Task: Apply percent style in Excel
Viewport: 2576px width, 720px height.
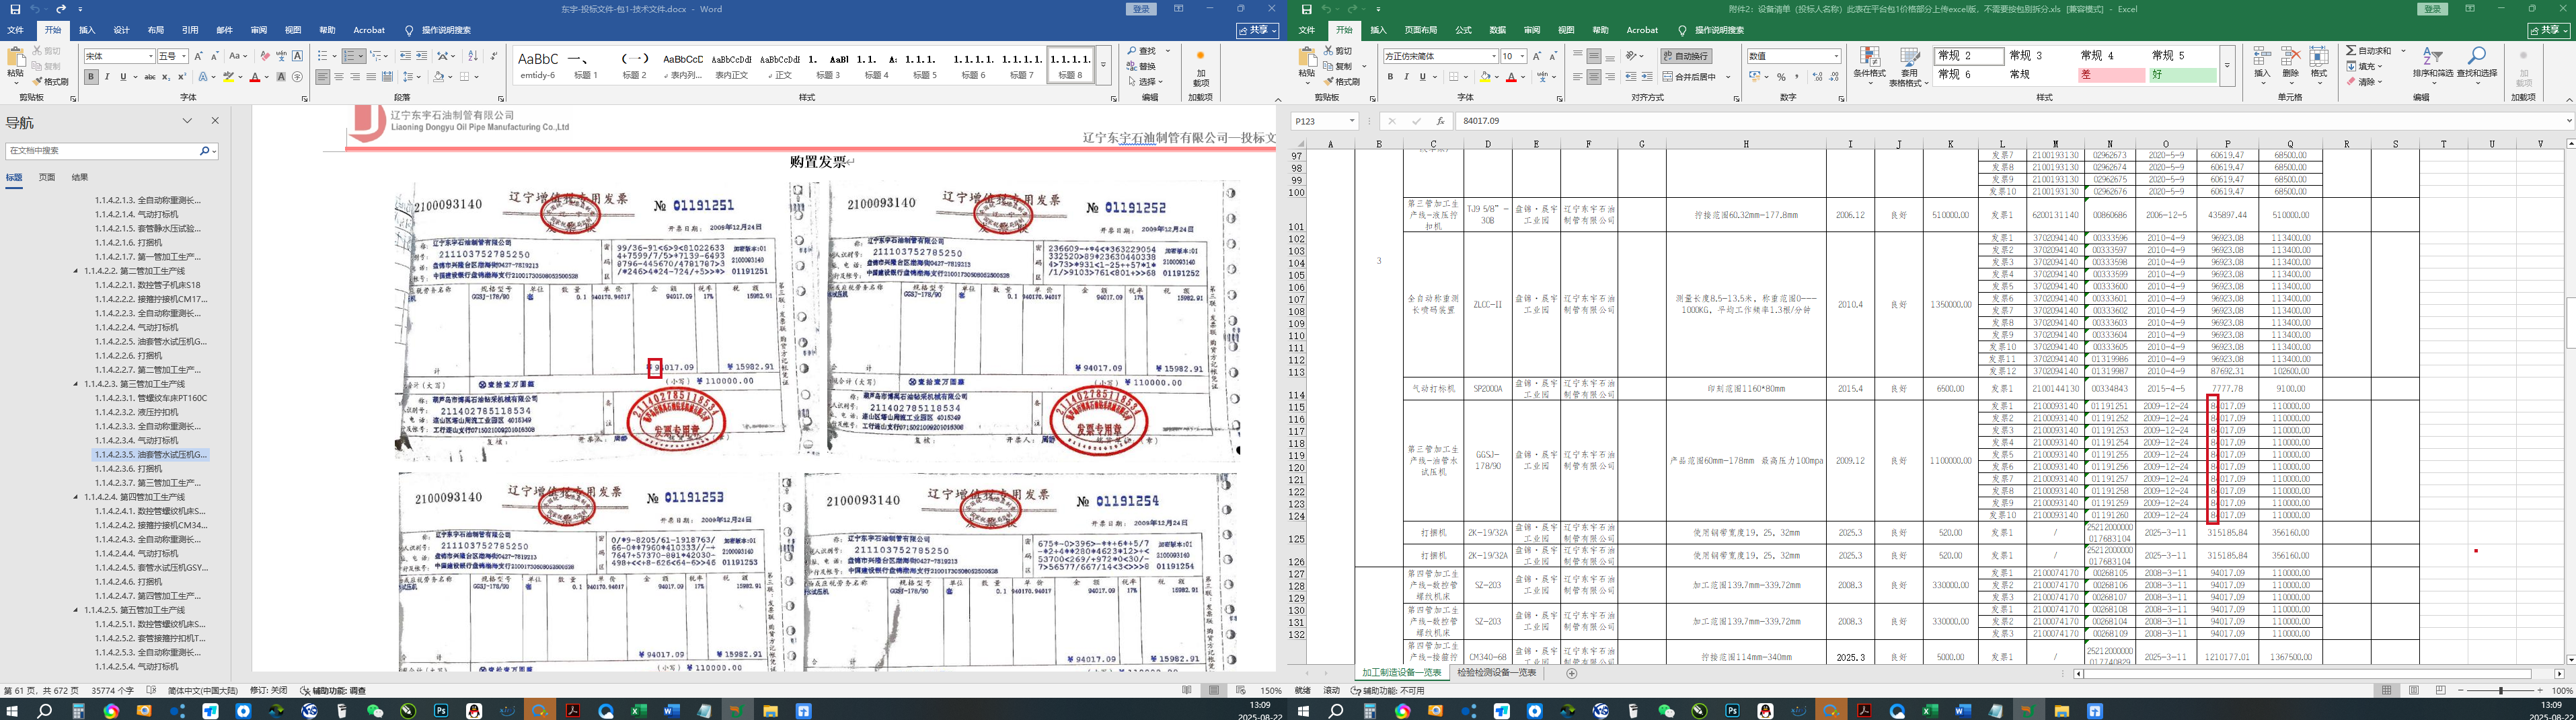Action: point(1781,77)
